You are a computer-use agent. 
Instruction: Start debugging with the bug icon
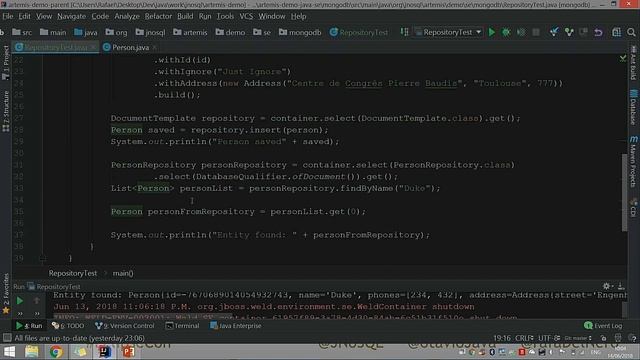point(506,32)
